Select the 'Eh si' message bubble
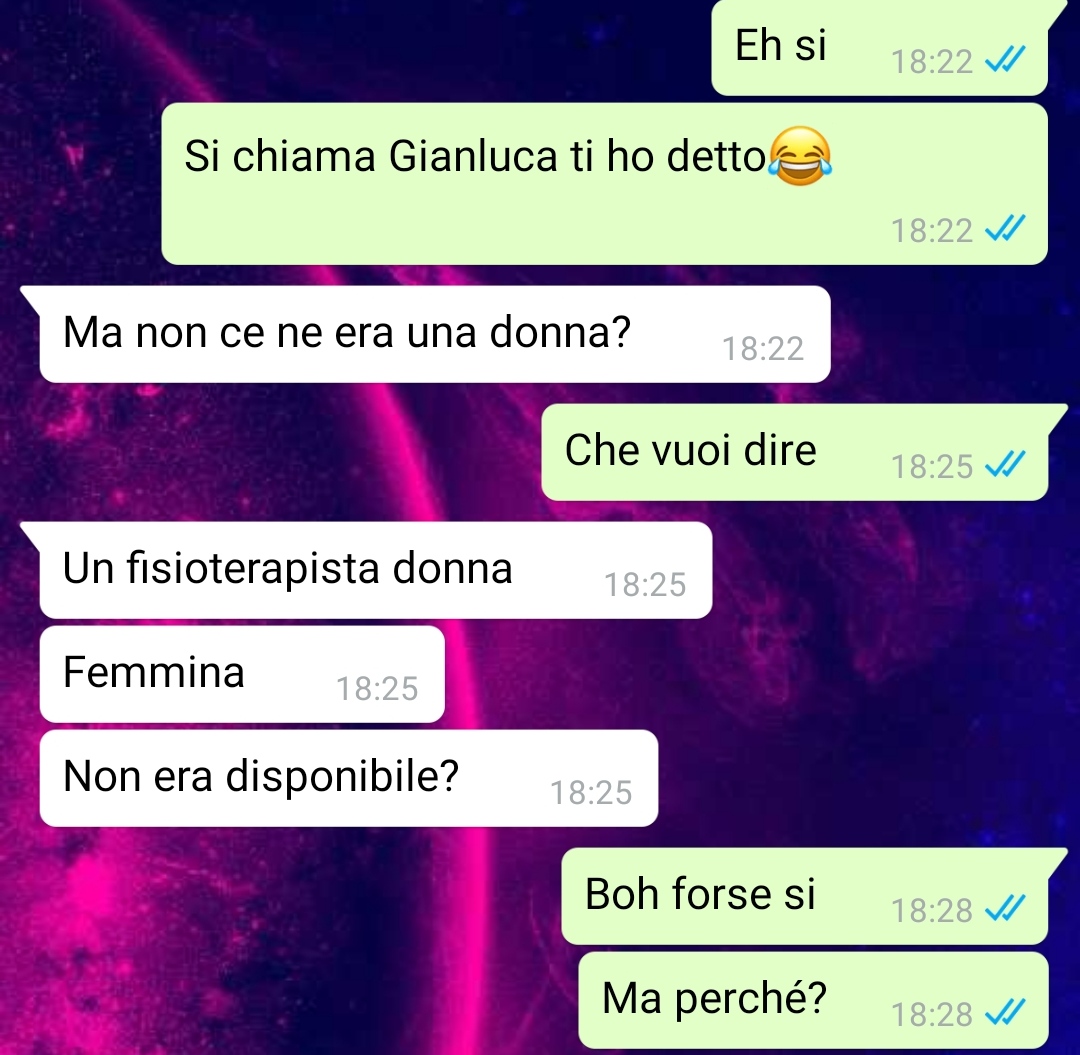 click(880, 48)
